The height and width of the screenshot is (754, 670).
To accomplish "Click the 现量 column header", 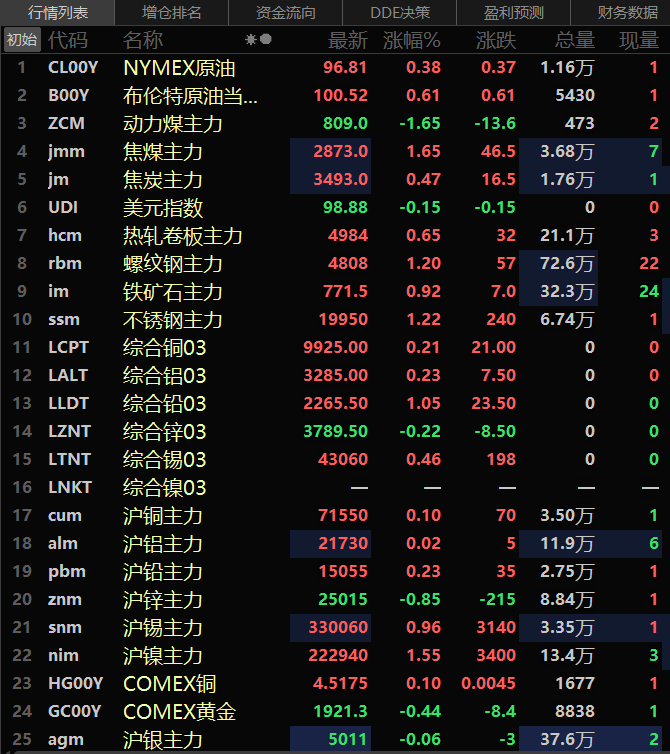I will [x=638, y=40].
